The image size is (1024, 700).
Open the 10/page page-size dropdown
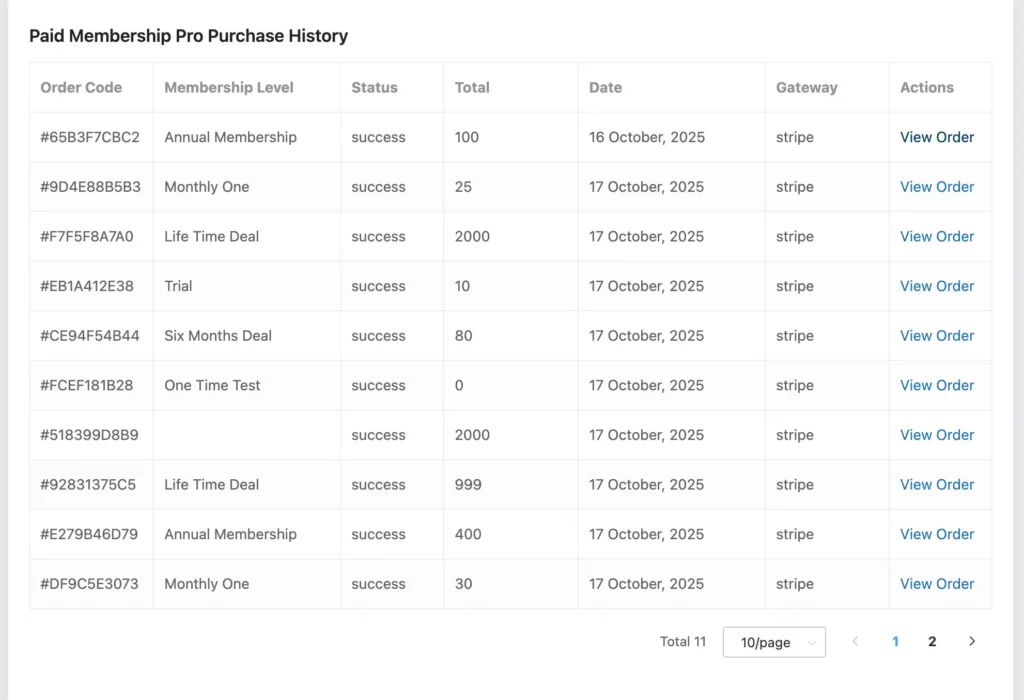774,641
